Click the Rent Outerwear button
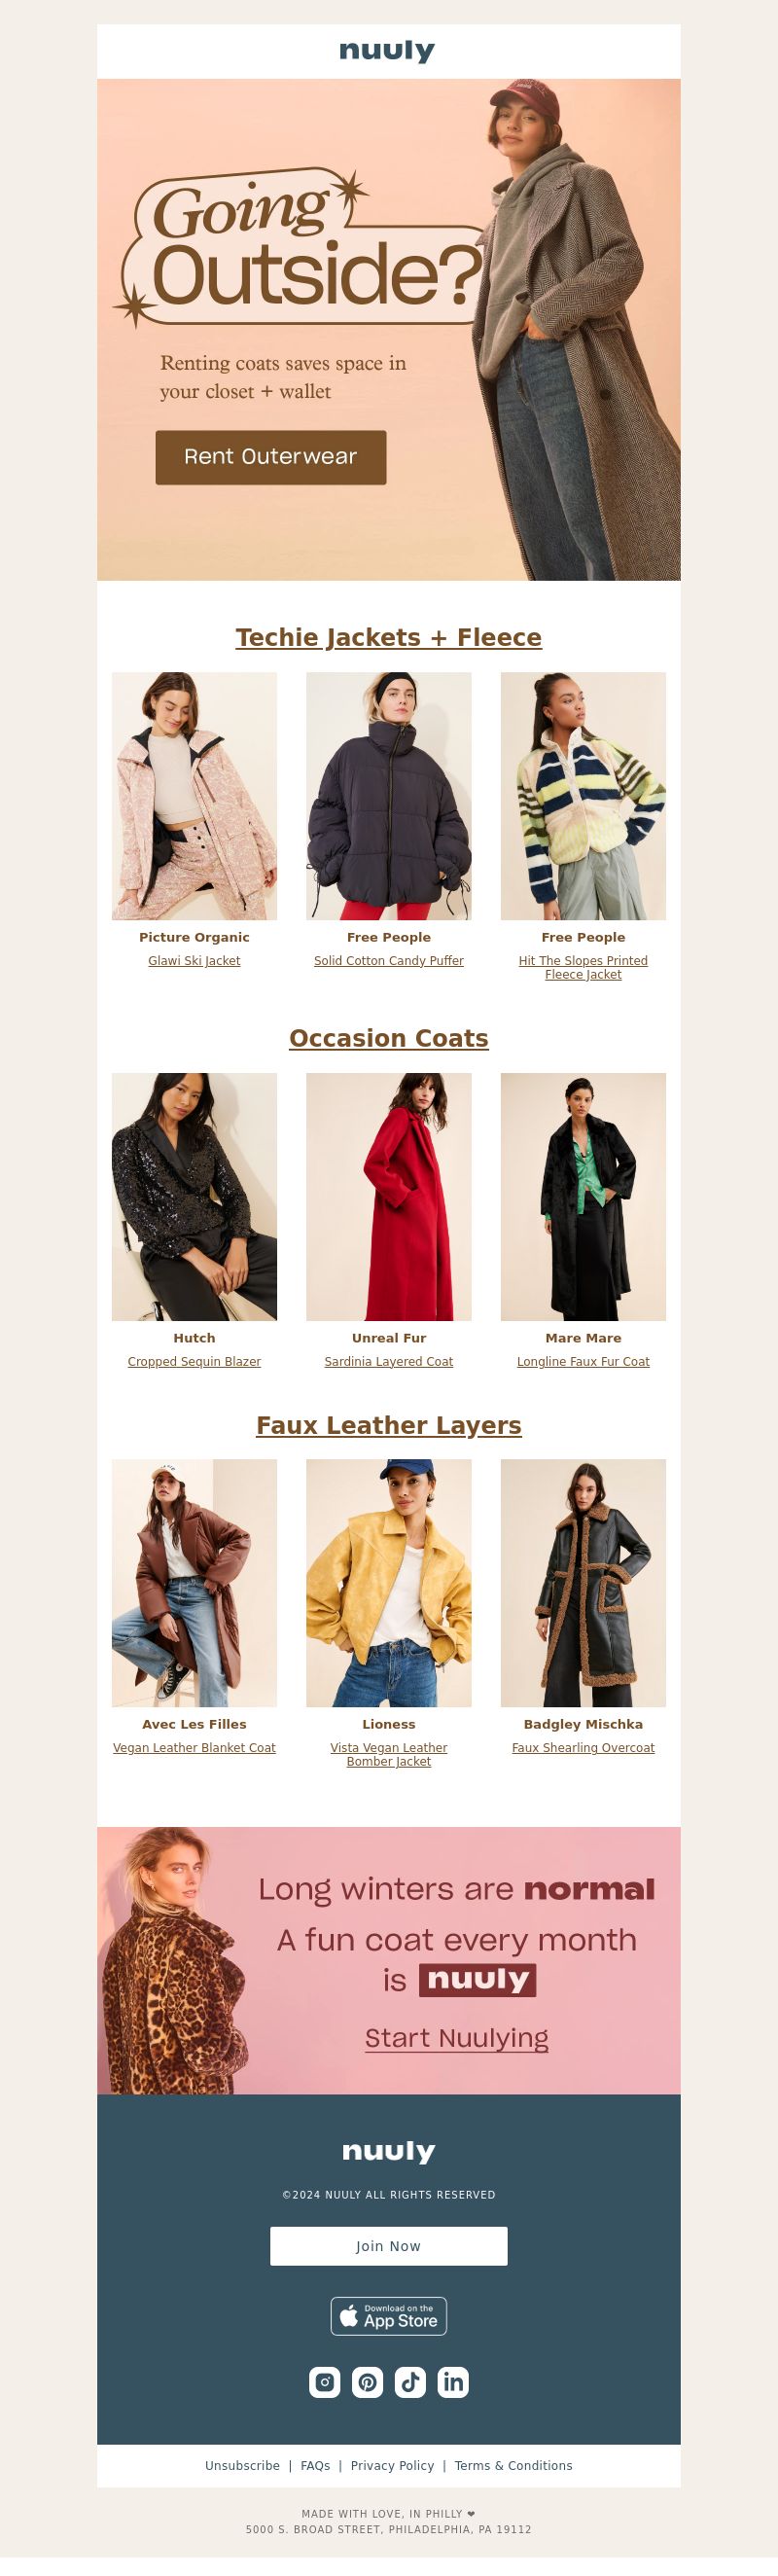 pos(271,457)
